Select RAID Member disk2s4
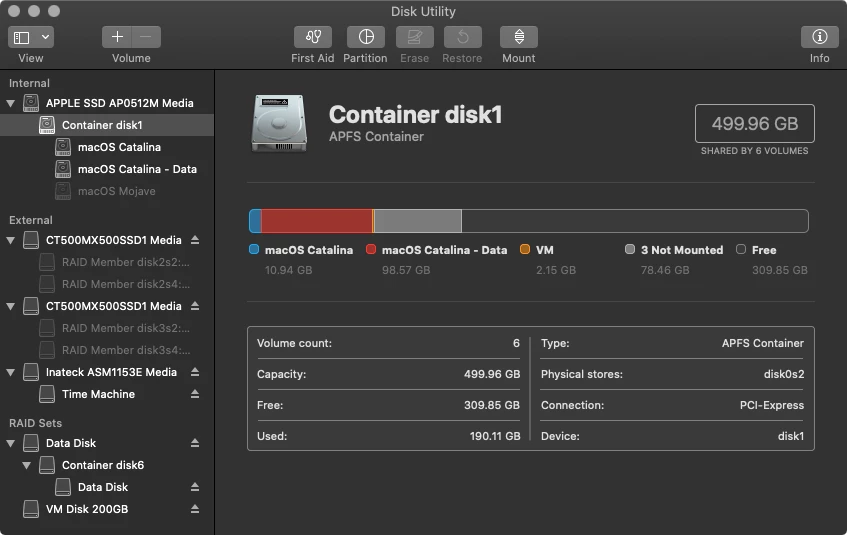 tap(107, 284)
